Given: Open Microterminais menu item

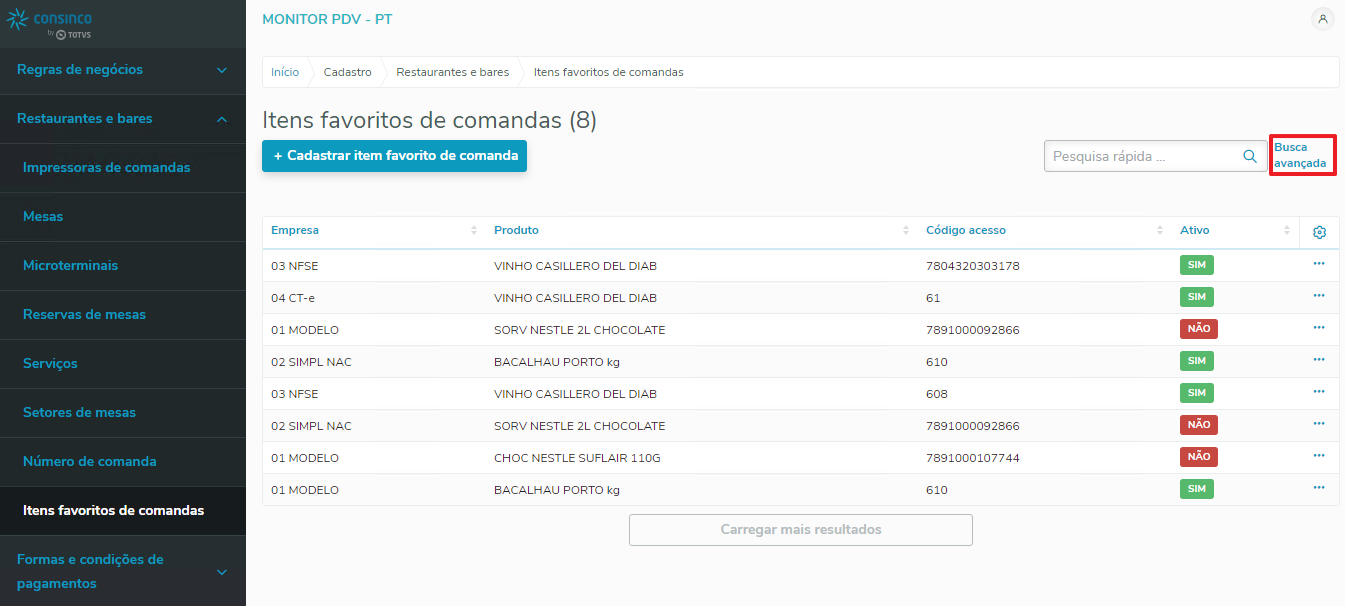Looking at the screenshot, I should 123,266.
